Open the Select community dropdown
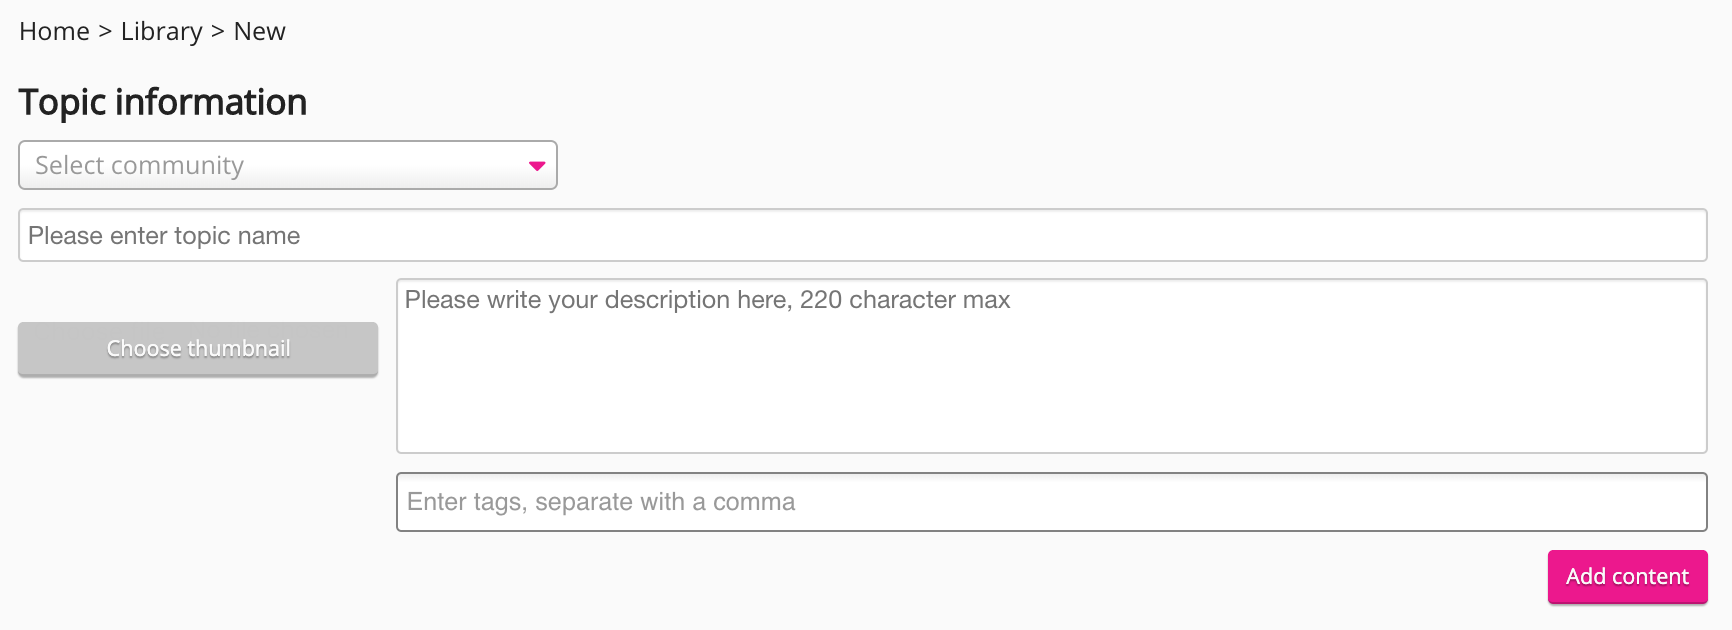The image size is (1732, 630). click(x=287, y=165)
